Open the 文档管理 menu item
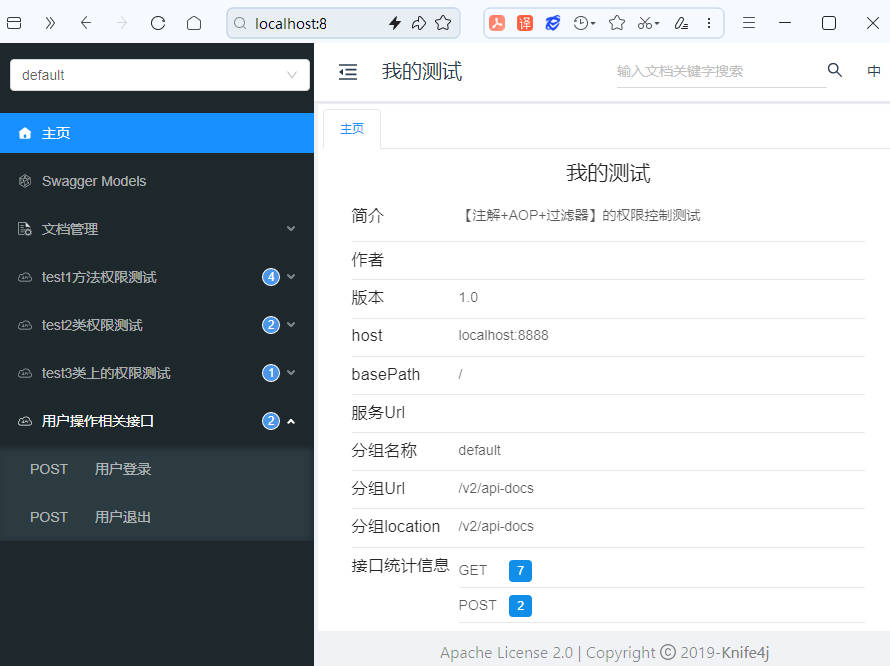The width and height of the screenshot is (890, 666). [157, 229]
